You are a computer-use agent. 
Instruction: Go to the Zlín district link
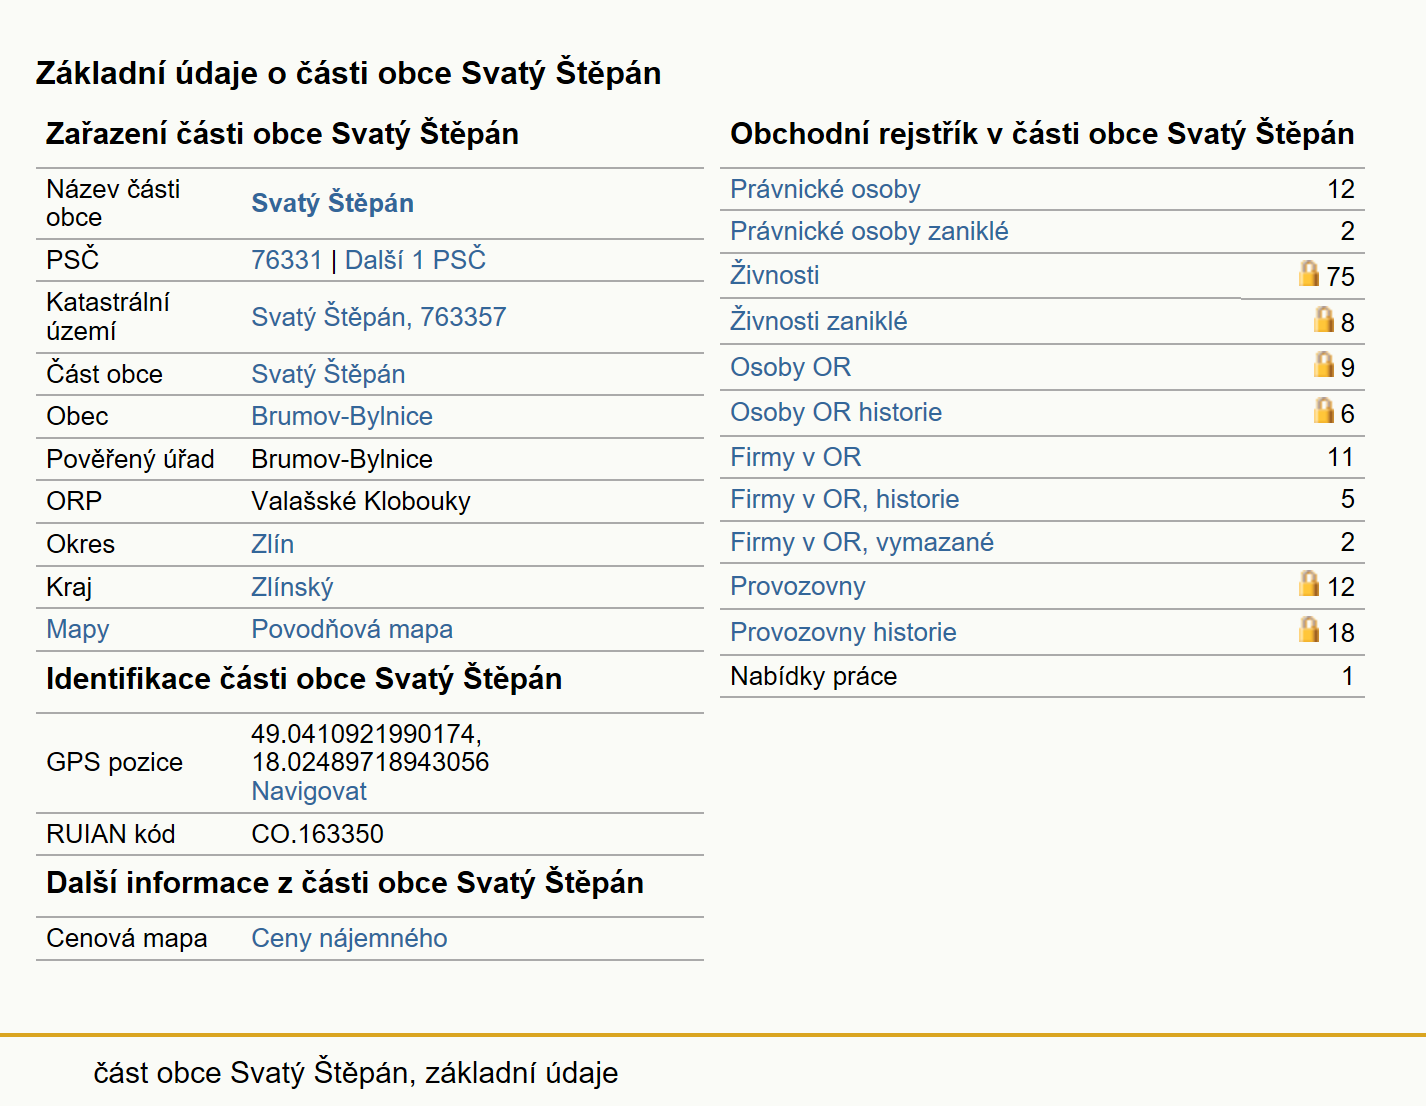click(273, 544)
